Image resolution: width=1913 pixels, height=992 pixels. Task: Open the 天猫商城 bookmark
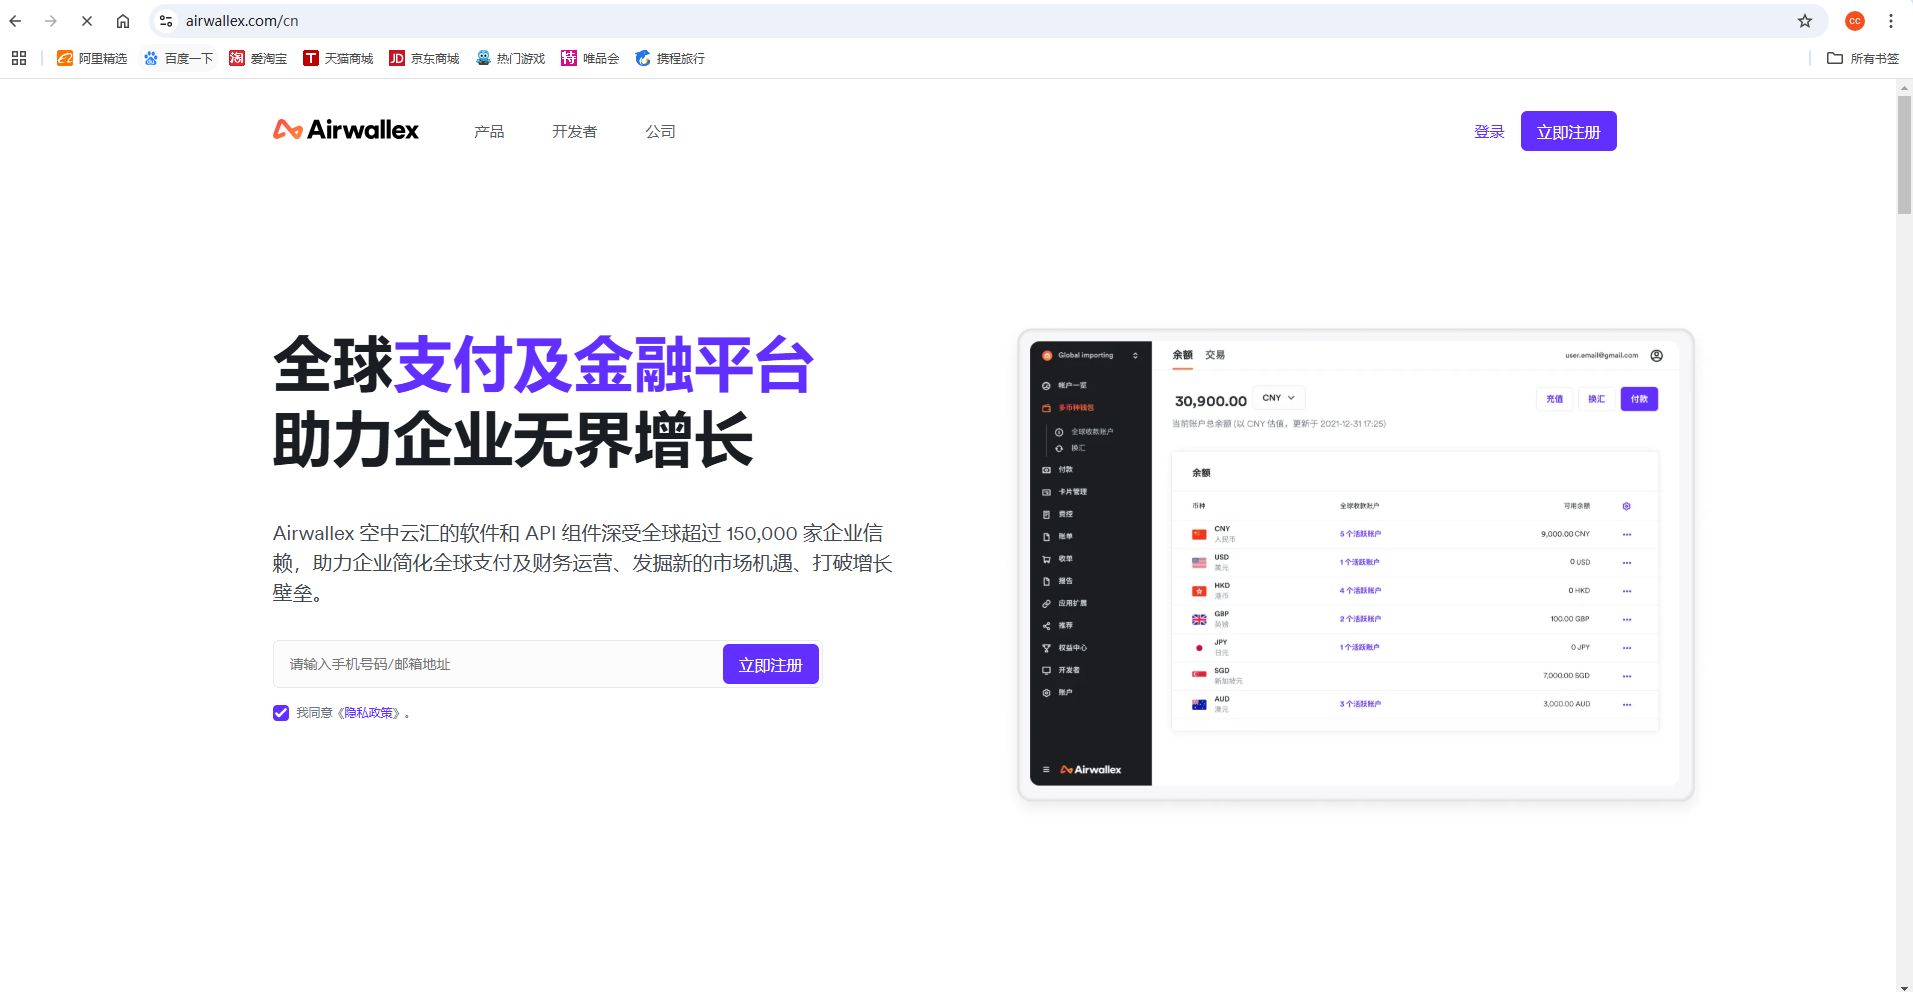click(338, 58)
